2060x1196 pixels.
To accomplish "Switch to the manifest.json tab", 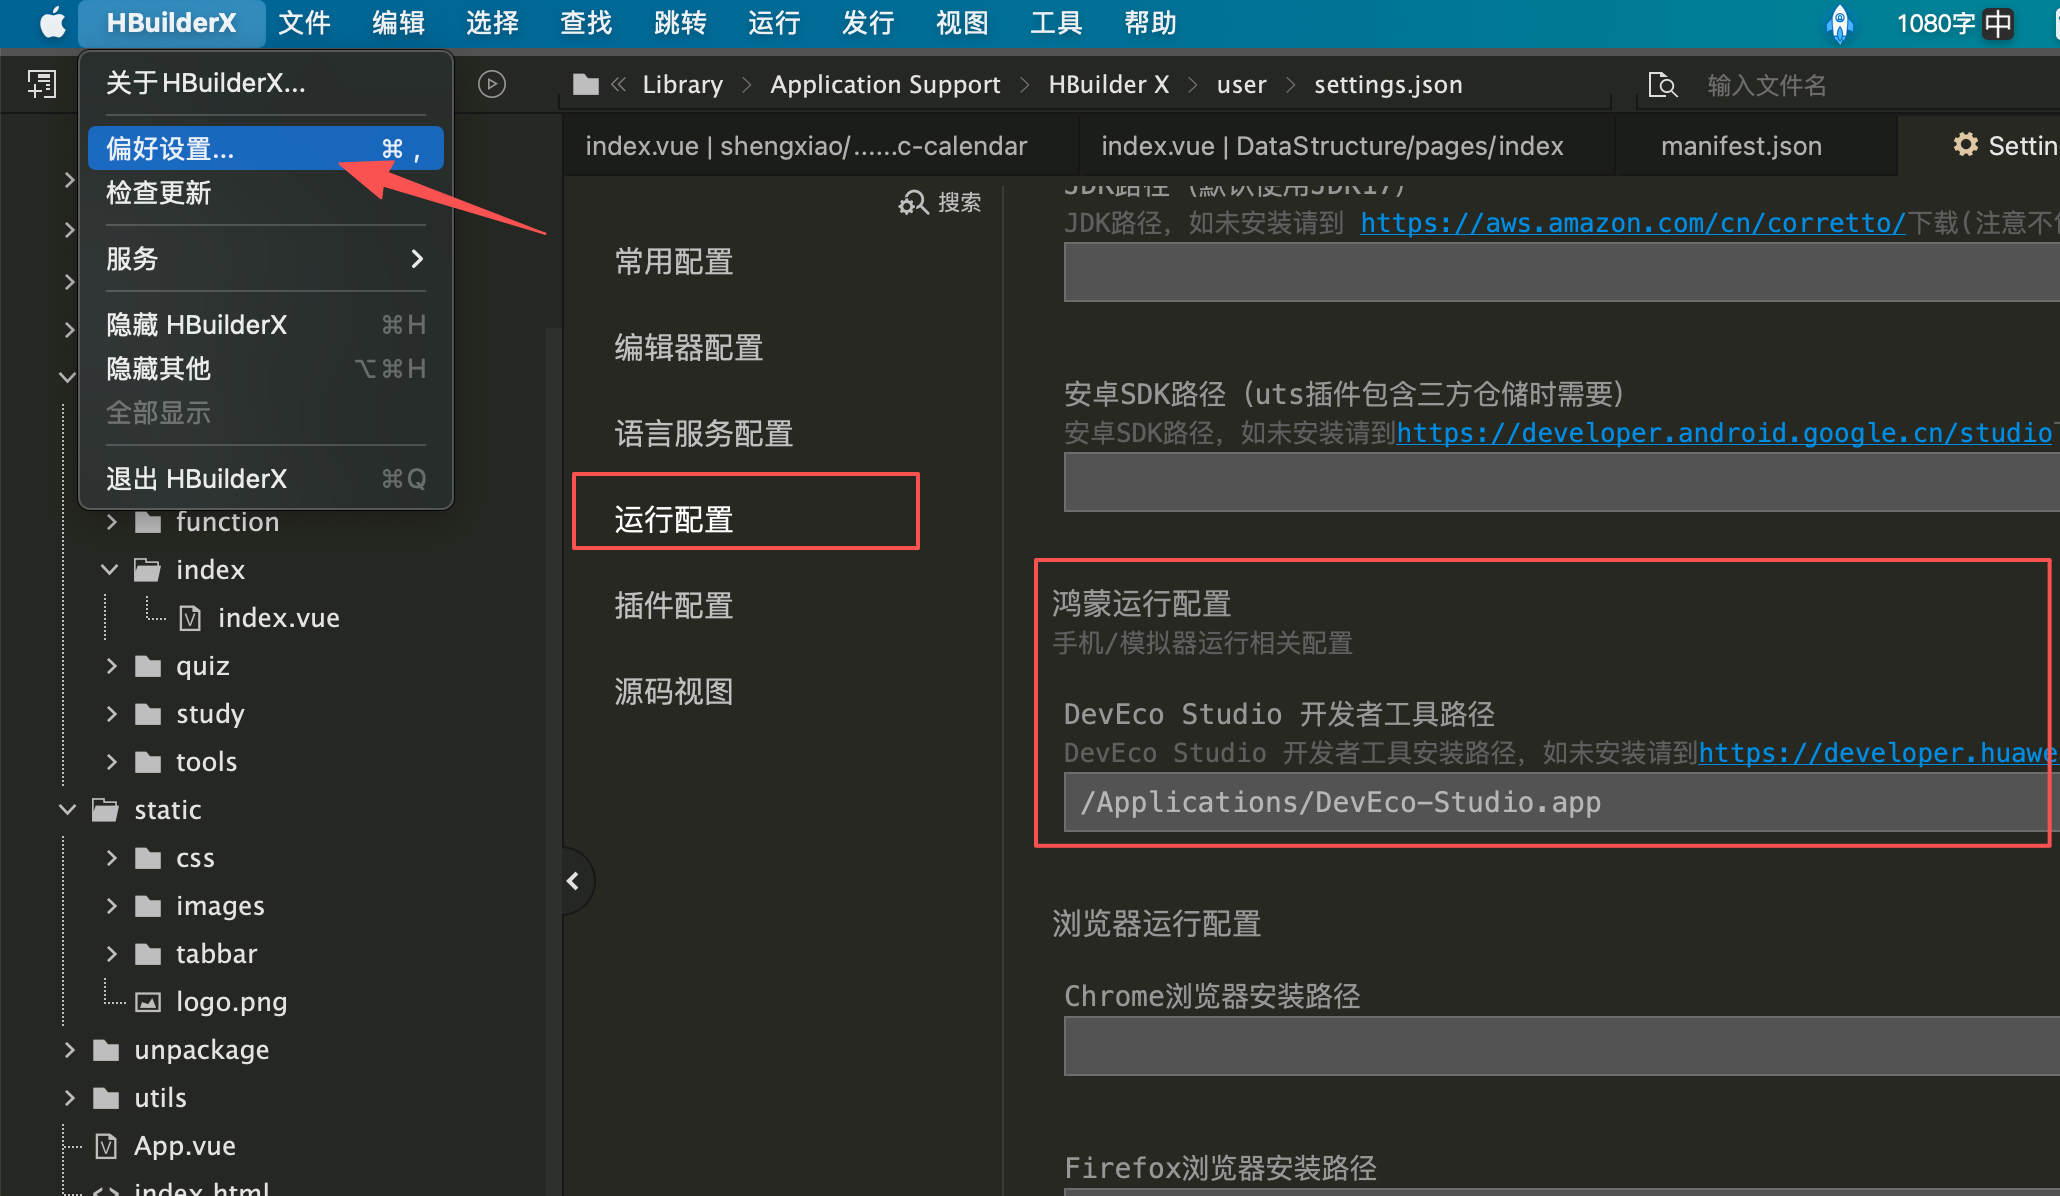I will (1740, 146).
